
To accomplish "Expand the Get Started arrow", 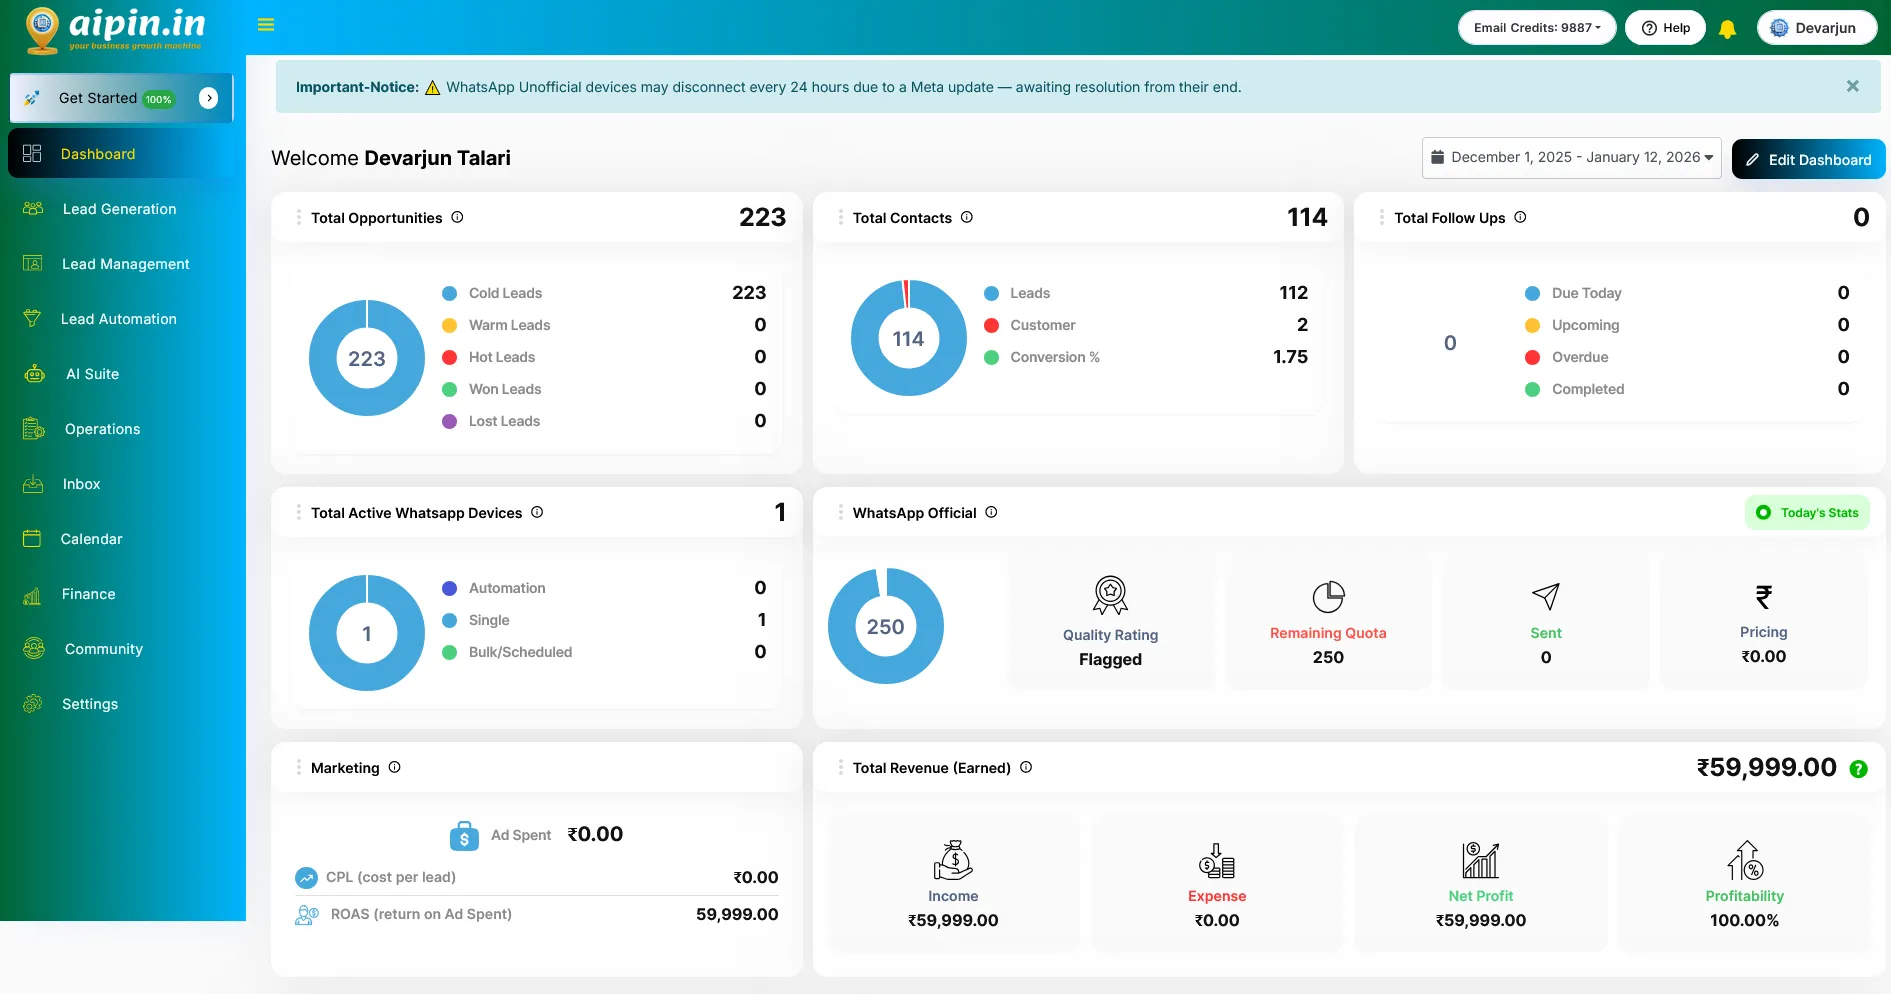I will 208,98.
